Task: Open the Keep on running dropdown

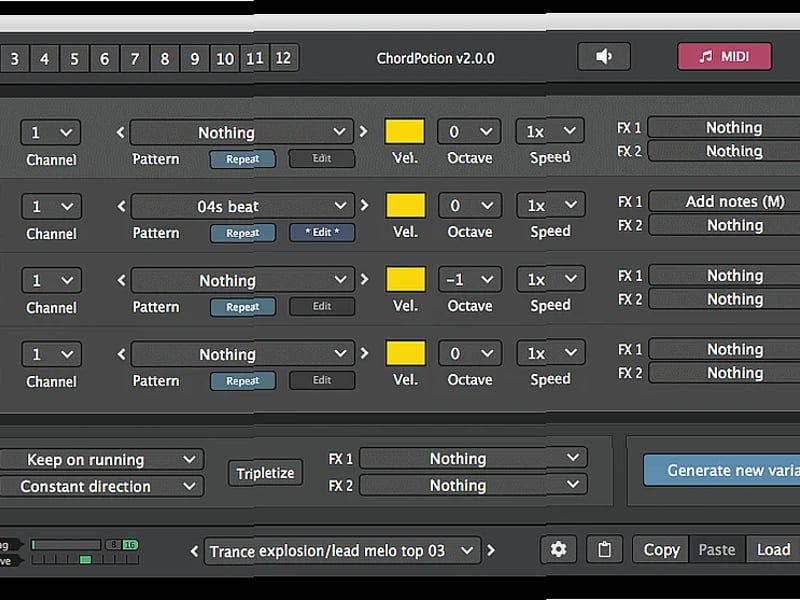Action: pyautogui.click(x=103, y=459)
